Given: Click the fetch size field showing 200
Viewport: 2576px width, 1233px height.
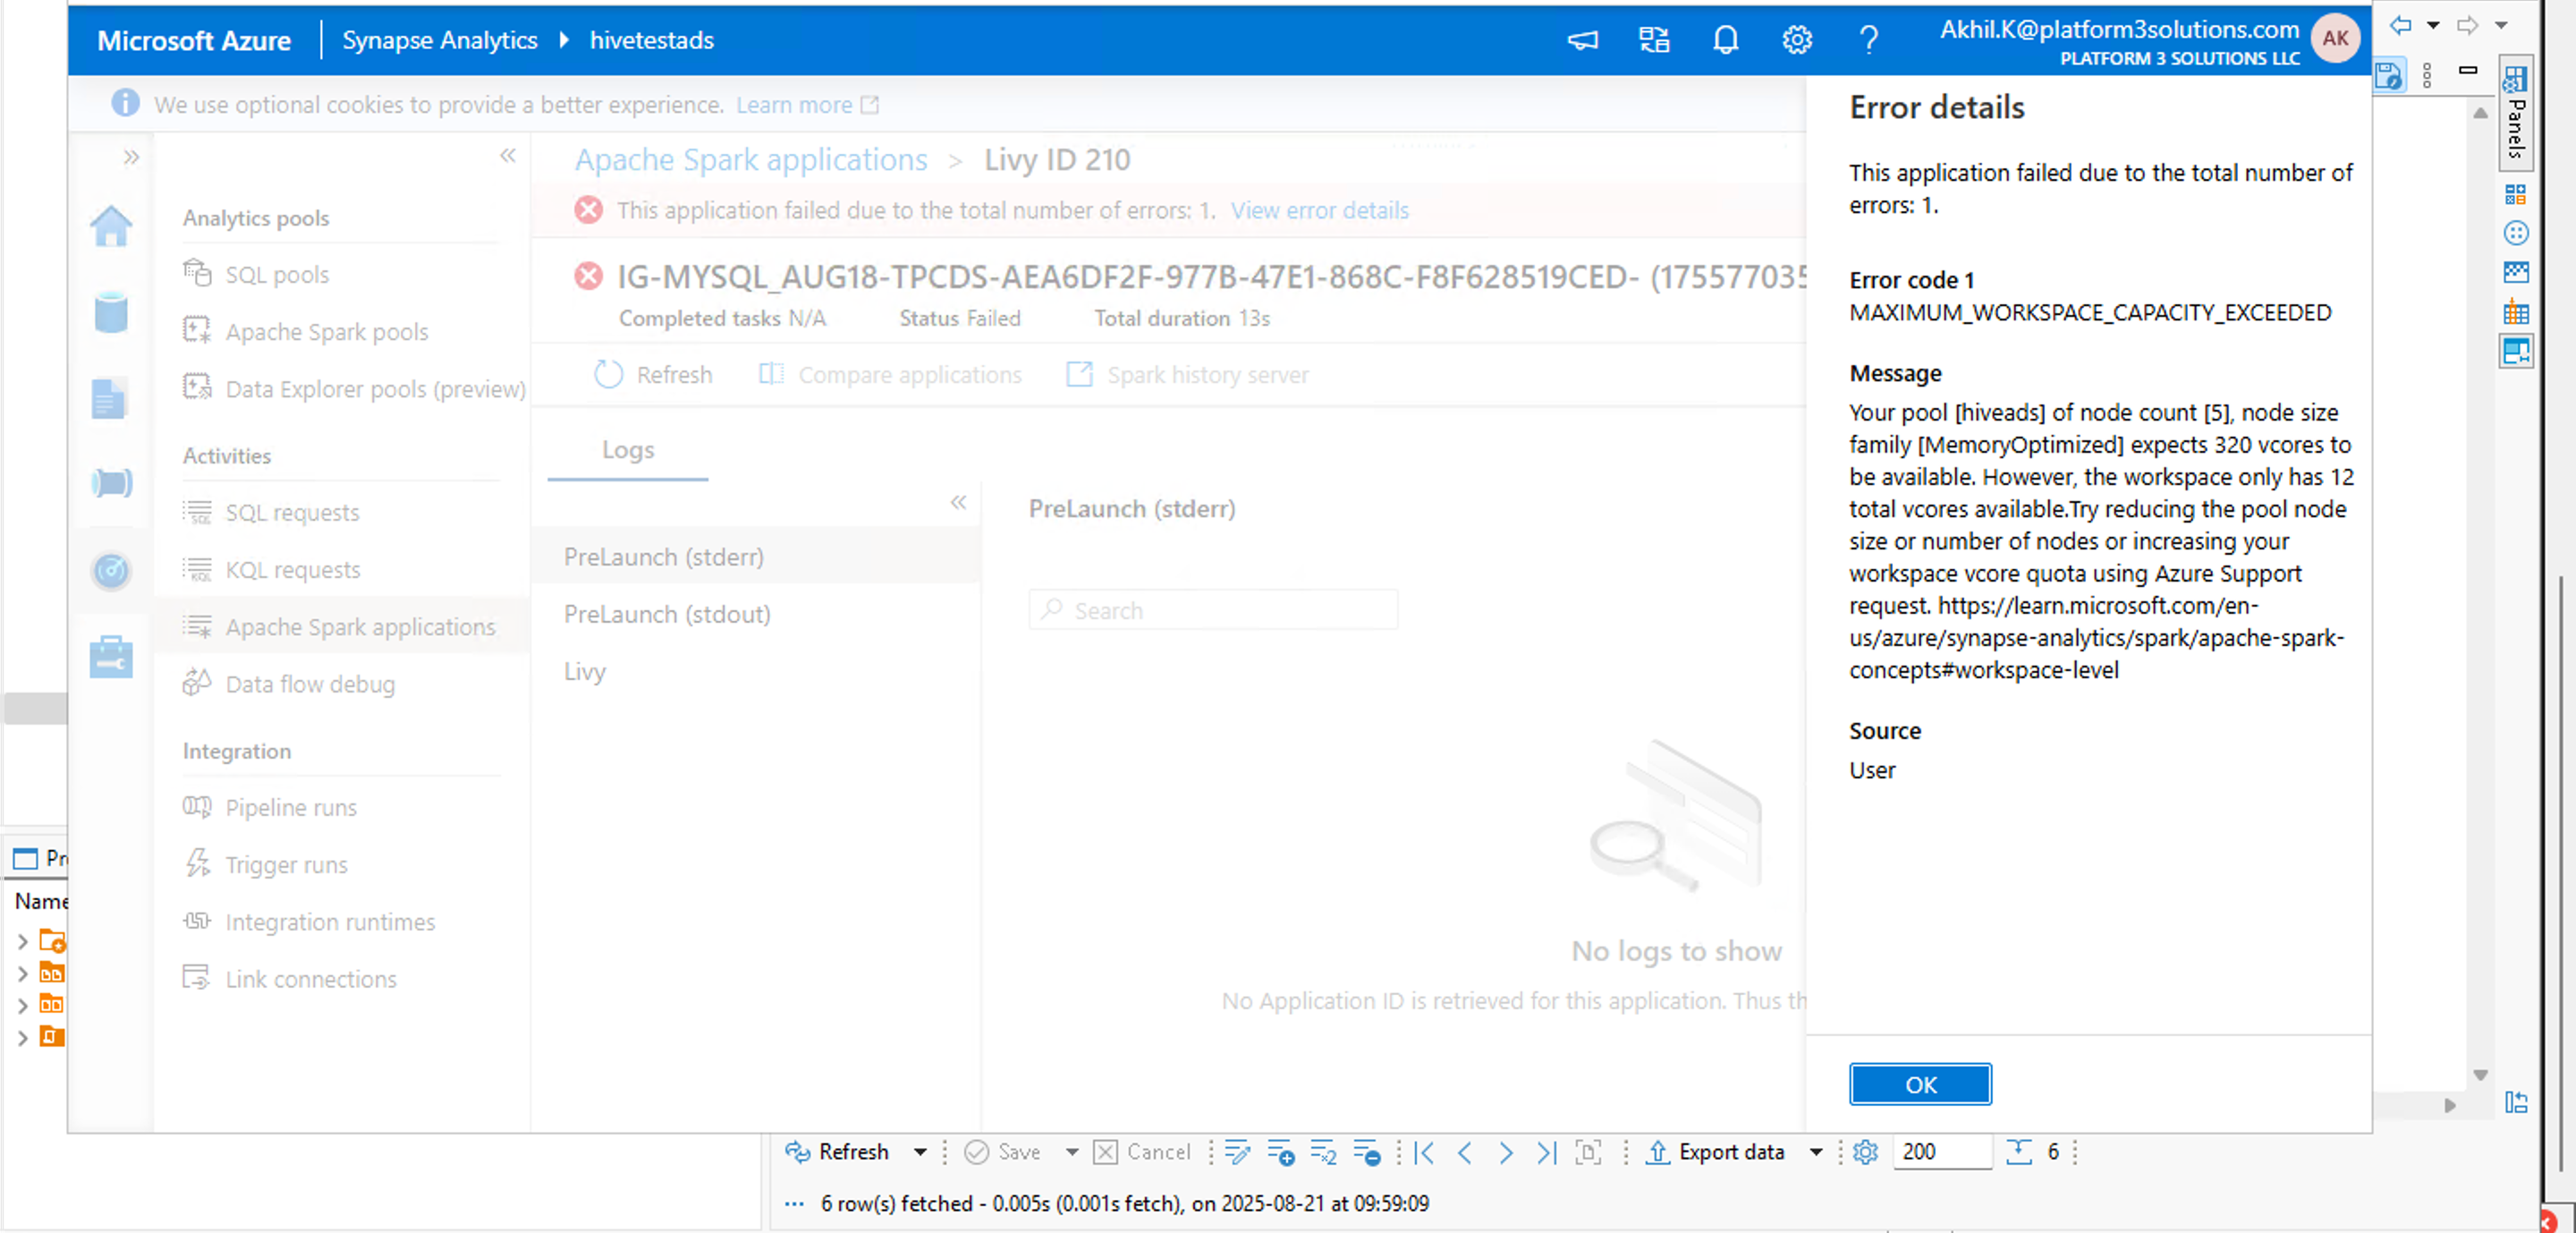Looking at the screenshot, I should click(1941, 1152).
